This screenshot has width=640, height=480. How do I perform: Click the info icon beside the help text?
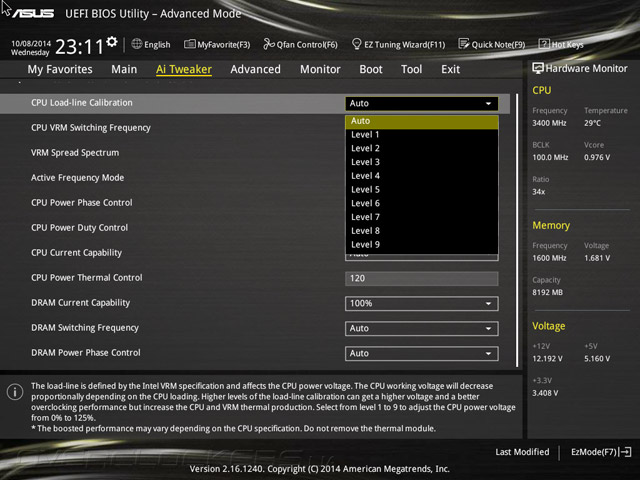click(x=15, y=392)
